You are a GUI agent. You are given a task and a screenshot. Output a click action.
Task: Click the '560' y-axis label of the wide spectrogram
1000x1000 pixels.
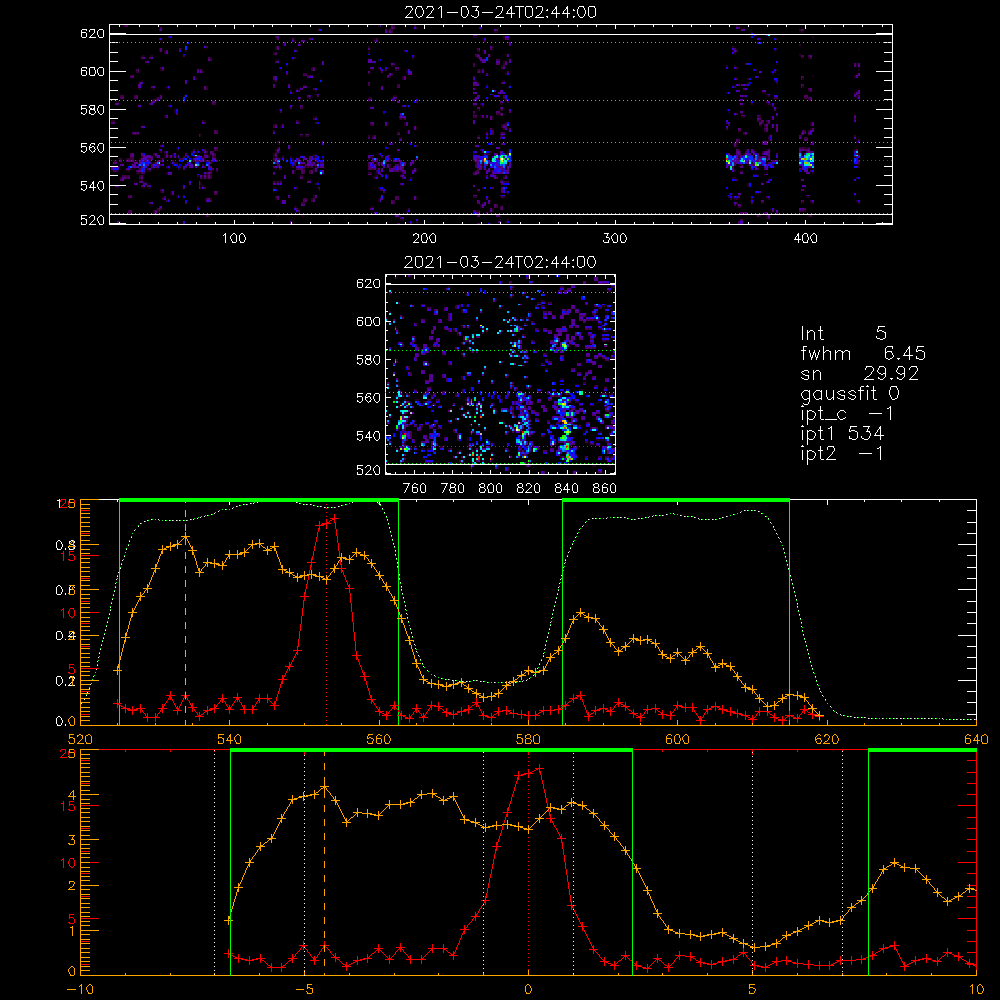tap(92, 147)
